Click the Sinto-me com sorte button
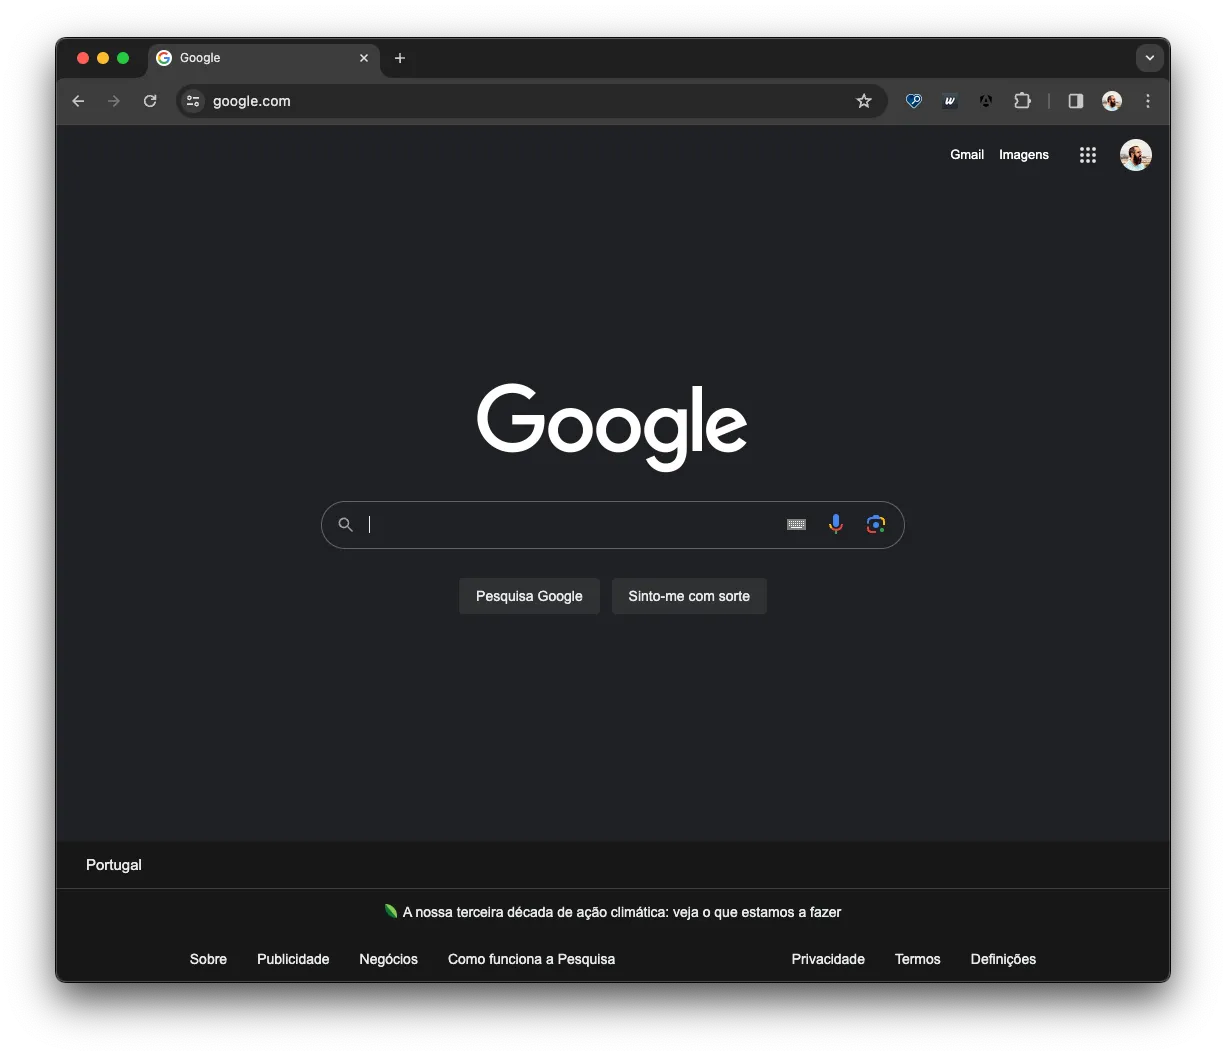 pos(689,596)
